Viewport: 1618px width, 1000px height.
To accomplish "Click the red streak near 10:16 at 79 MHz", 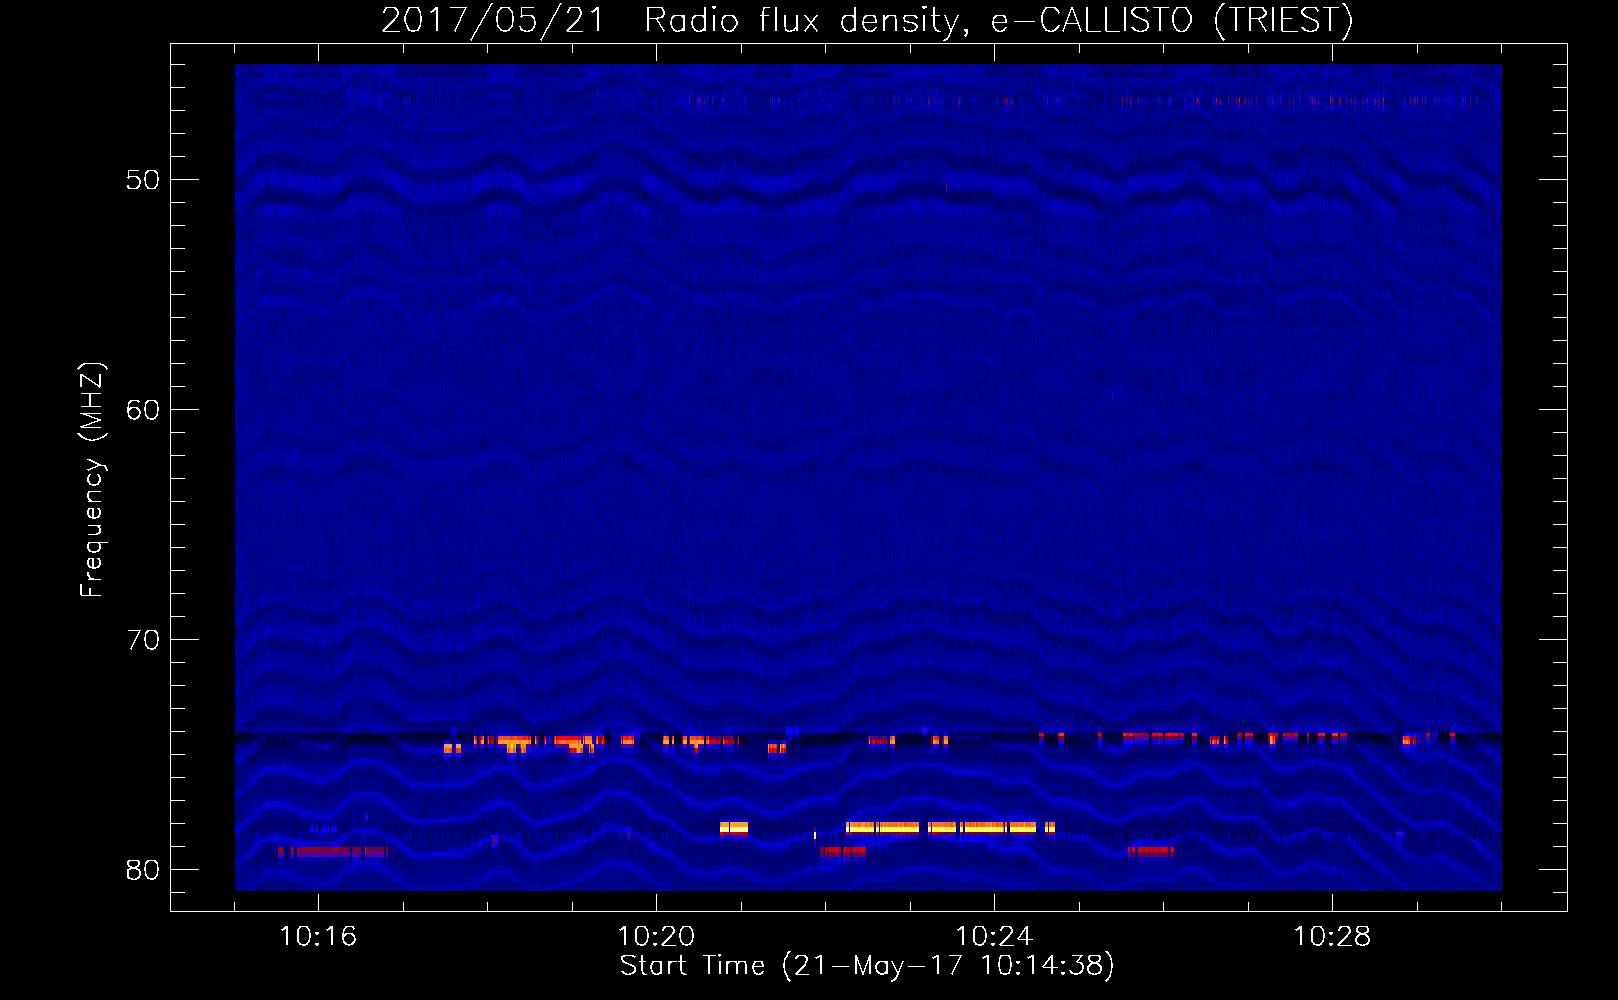I will pyautogui.click(x=332, y=852).
